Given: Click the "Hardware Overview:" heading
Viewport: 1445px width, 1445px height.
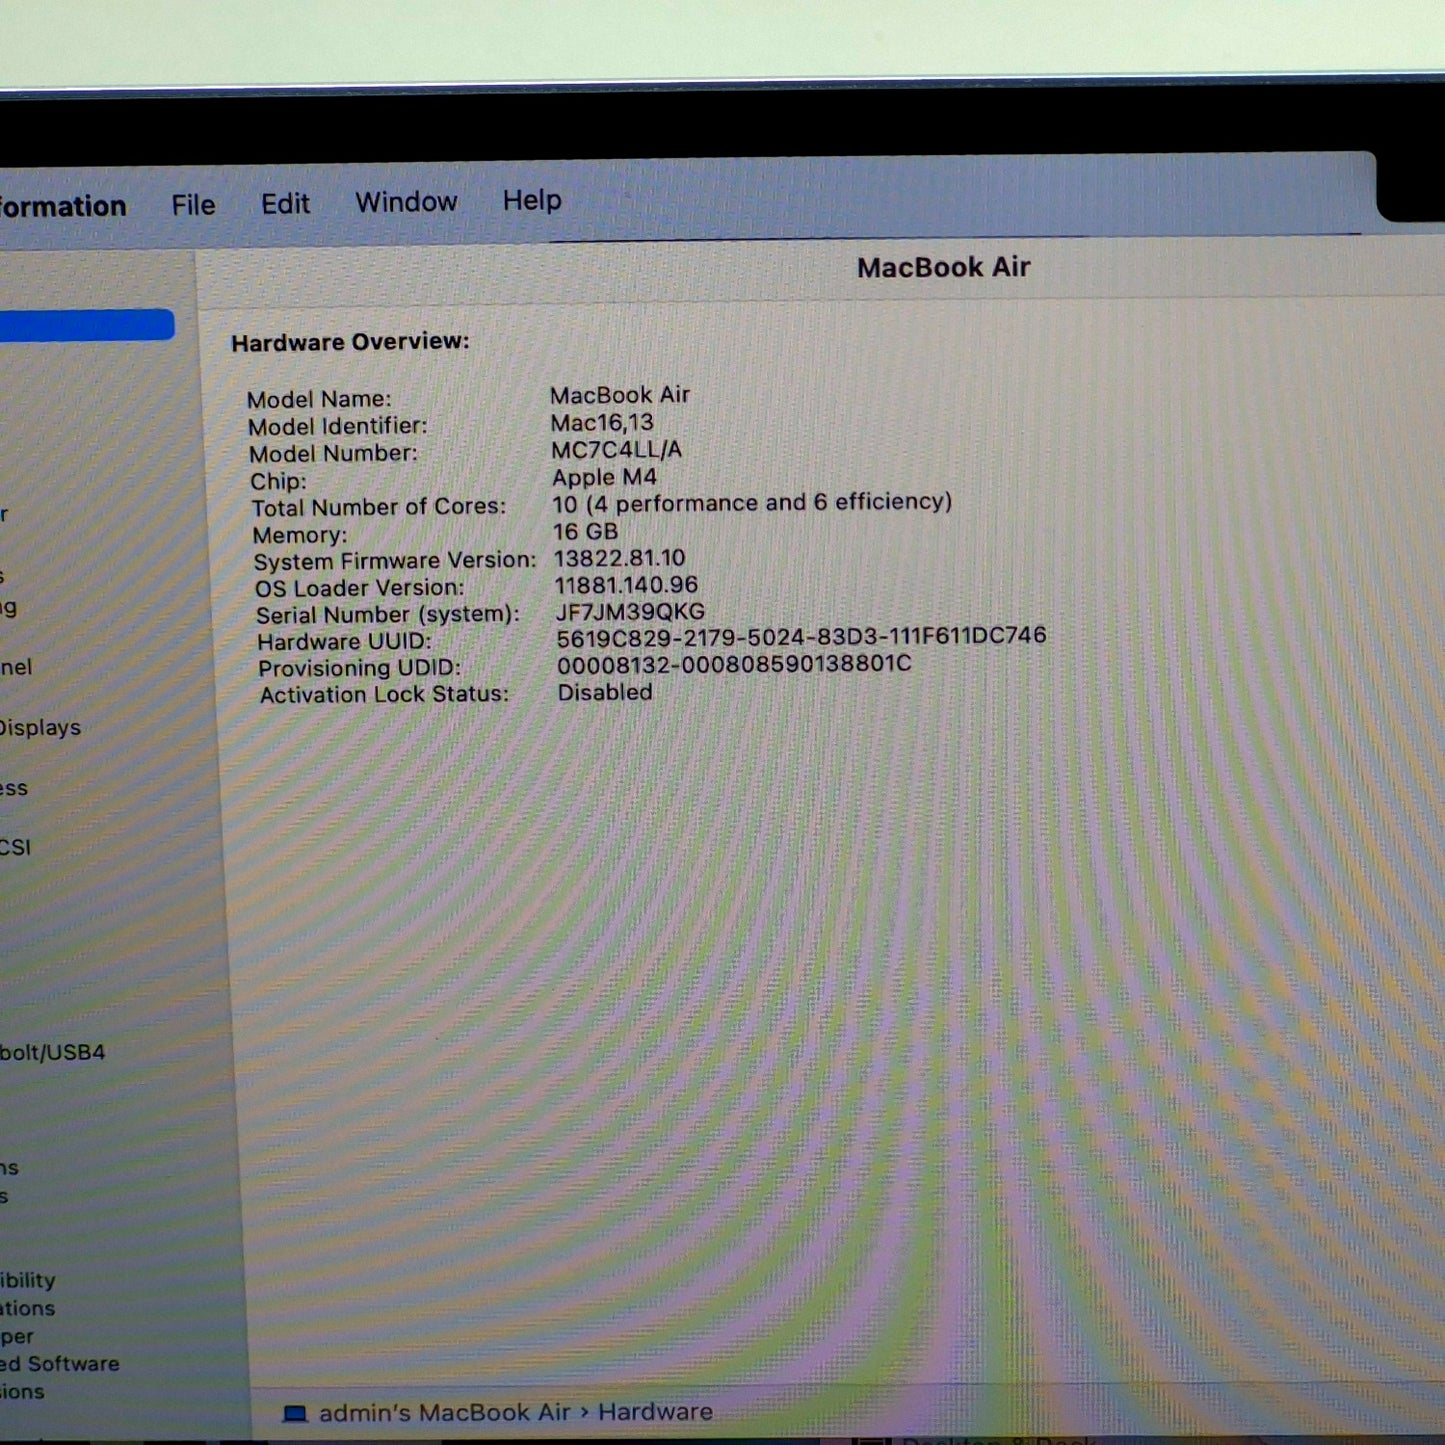Looking at the screenshot, I should [350, 342].
